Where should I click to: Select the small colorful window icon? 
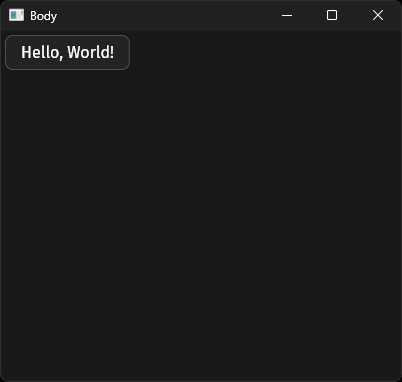click(16, 15)
